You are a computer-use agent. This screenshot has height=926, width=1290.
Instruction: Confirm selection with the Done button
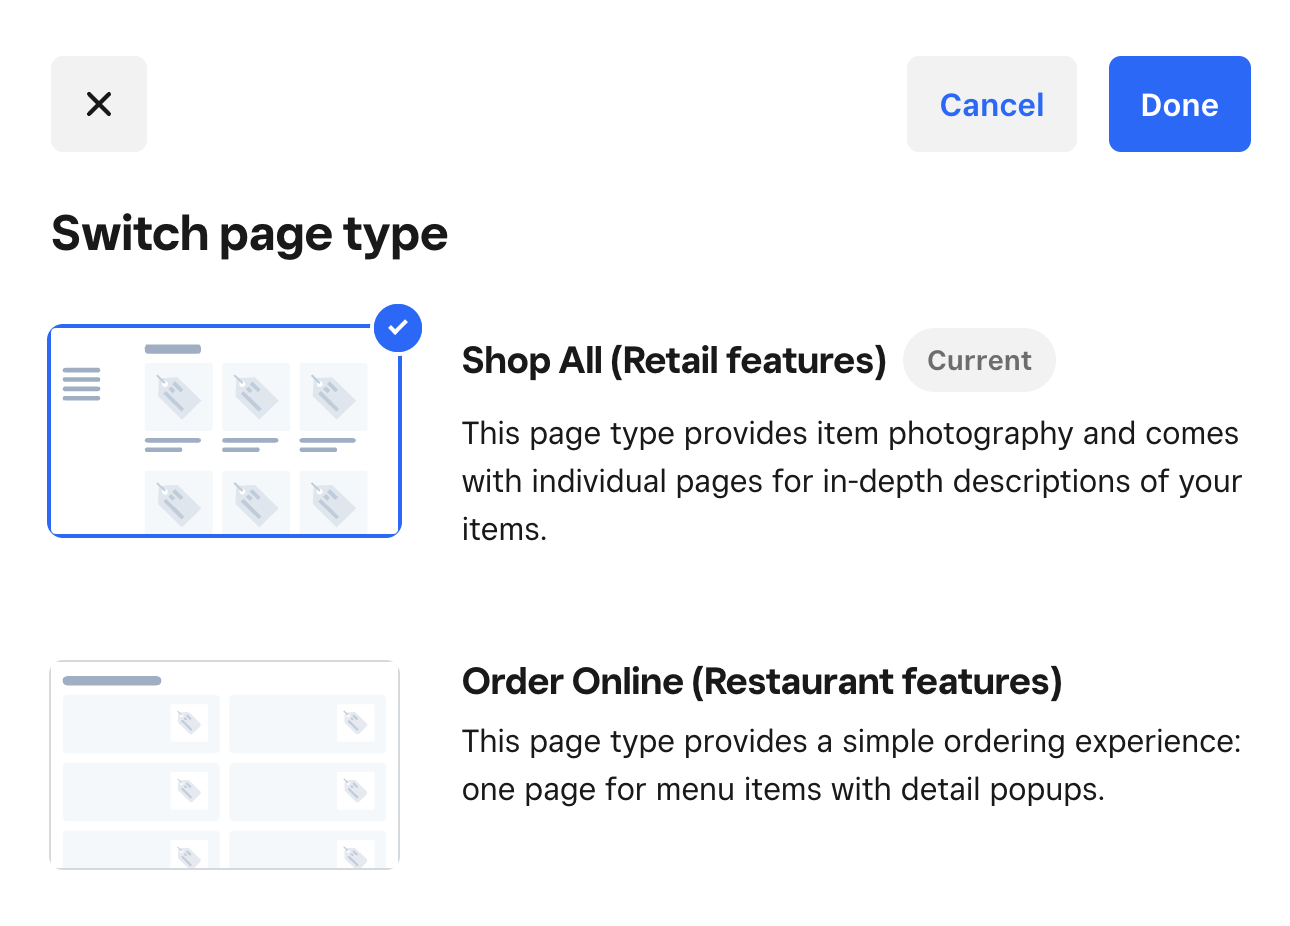(x=1180, y=104)
